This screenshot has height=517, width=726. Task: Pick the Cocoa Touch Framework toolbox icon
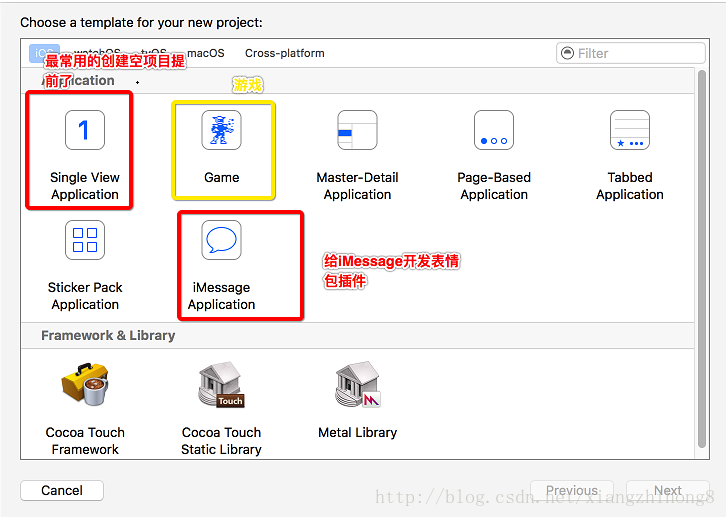pos(85,384)
